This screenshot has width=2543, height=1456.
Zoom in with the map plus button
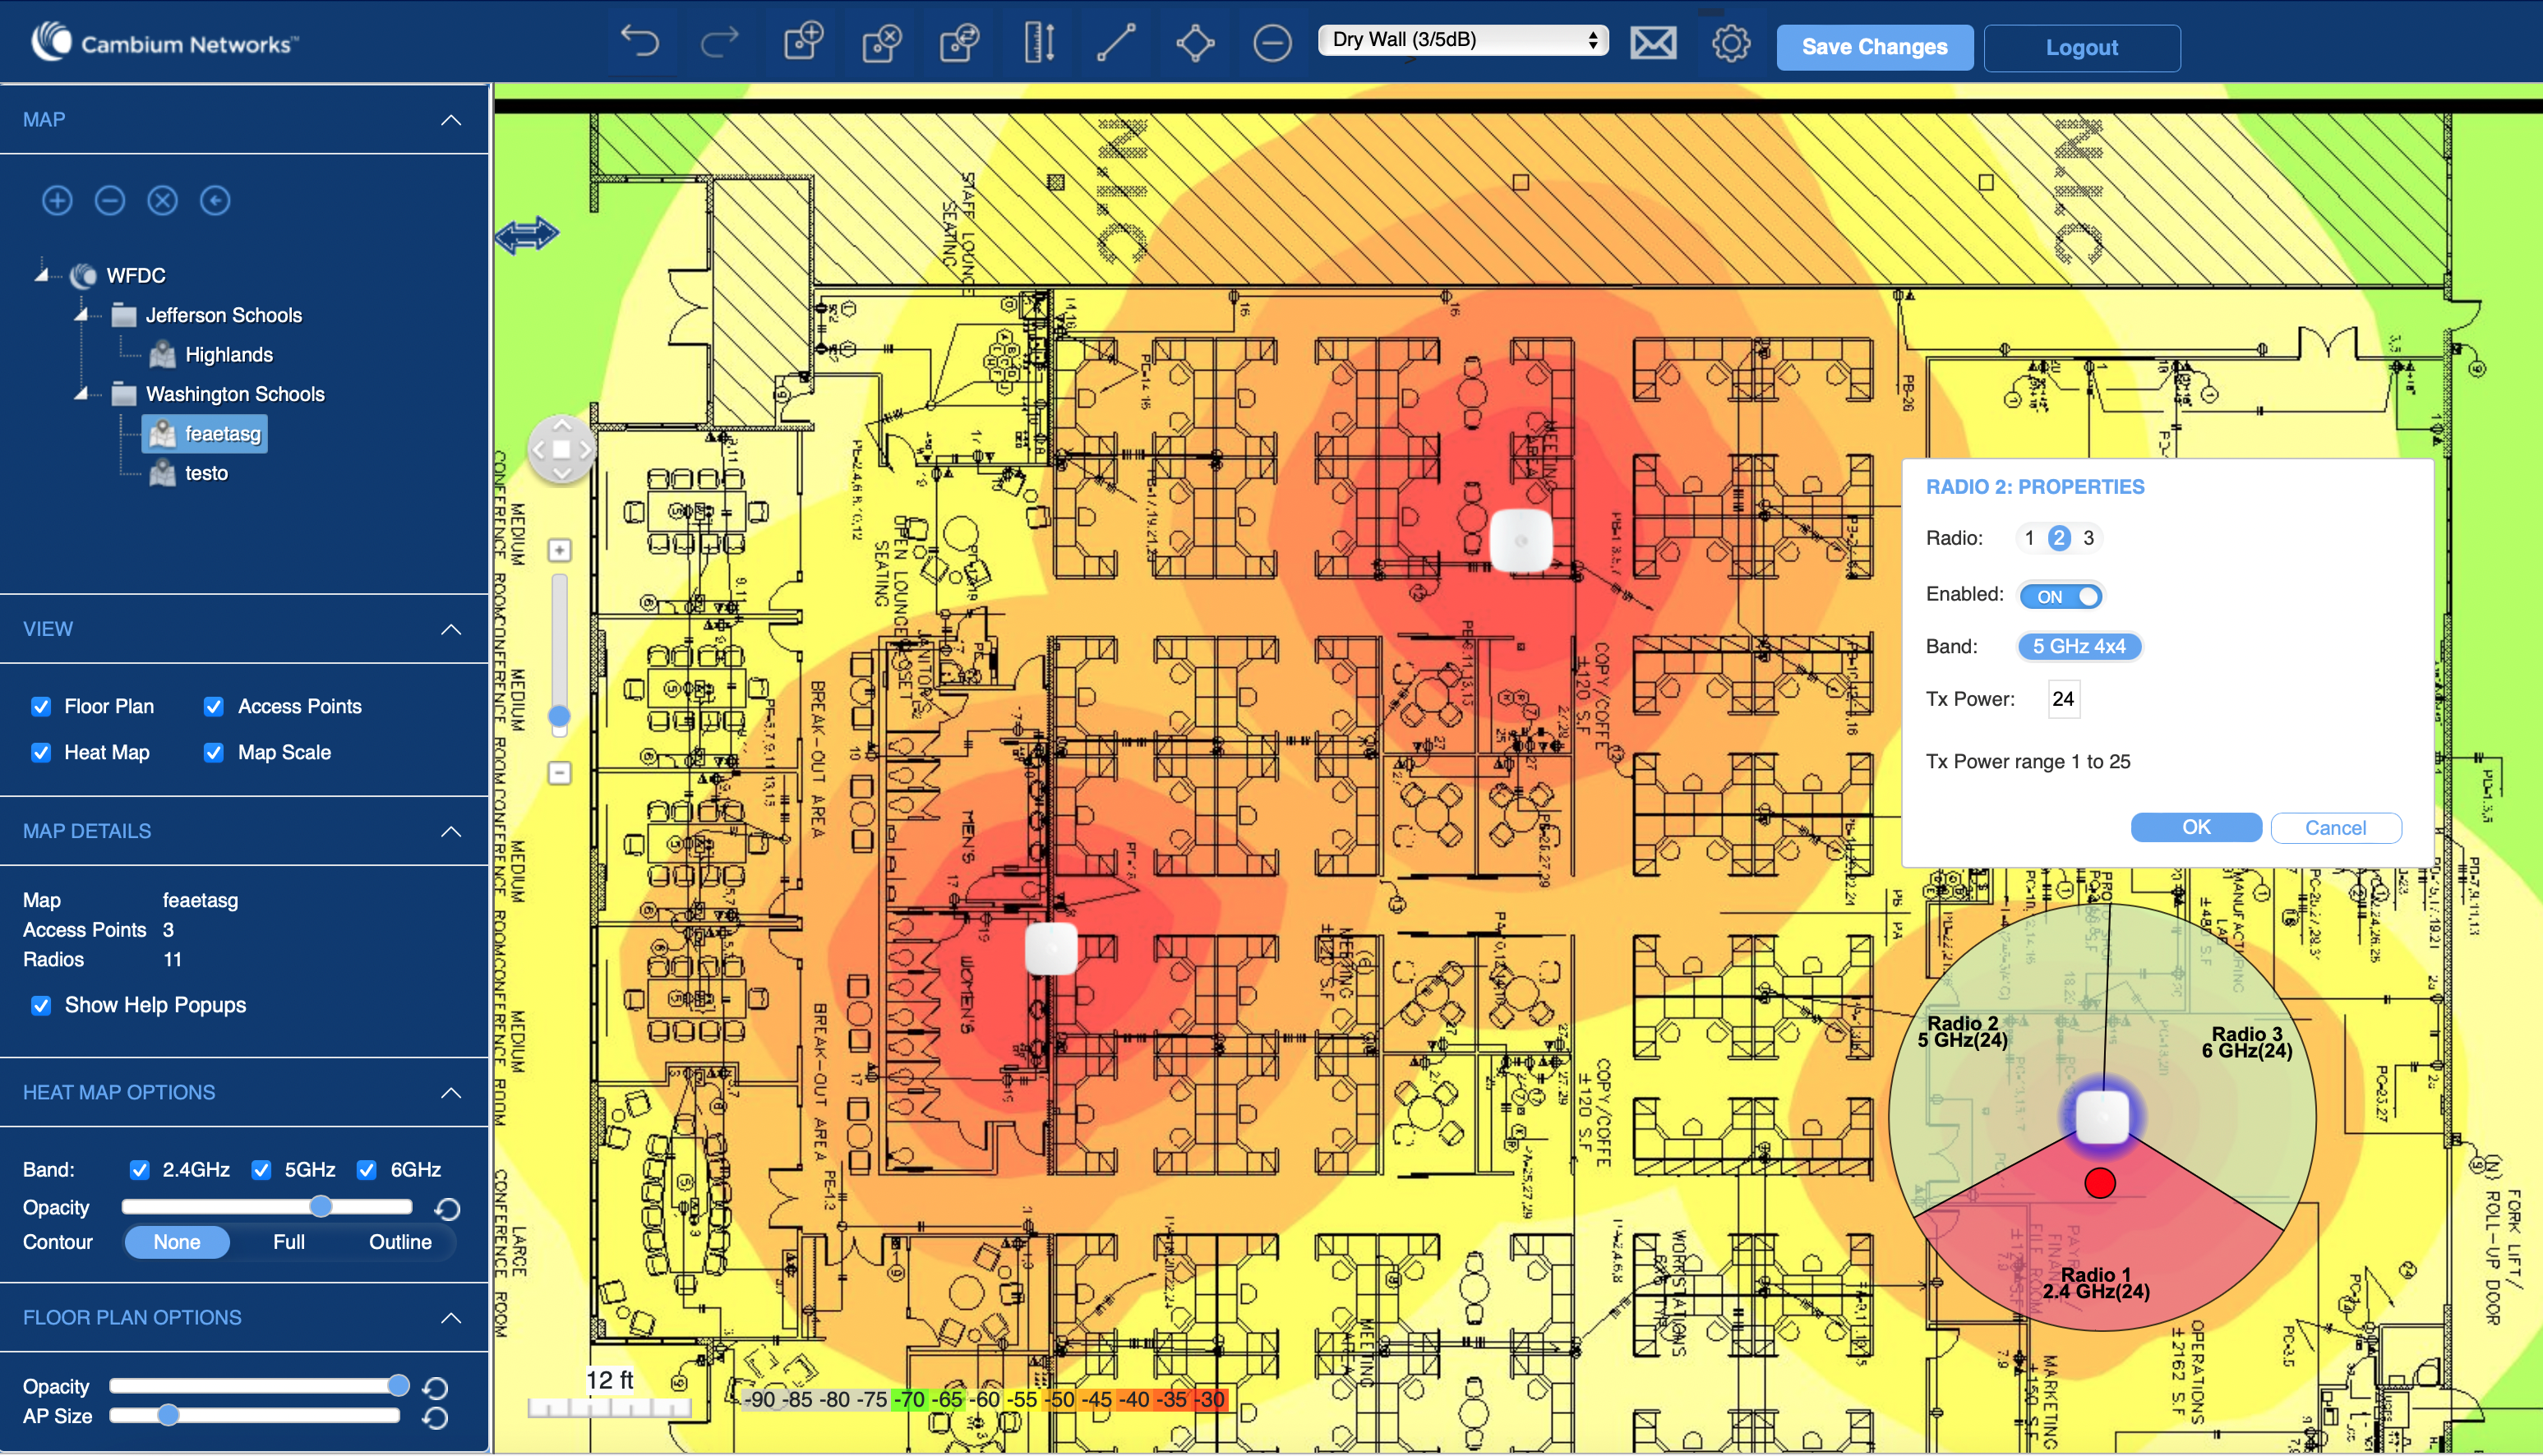pyautogui.click(x=560, y=550)
